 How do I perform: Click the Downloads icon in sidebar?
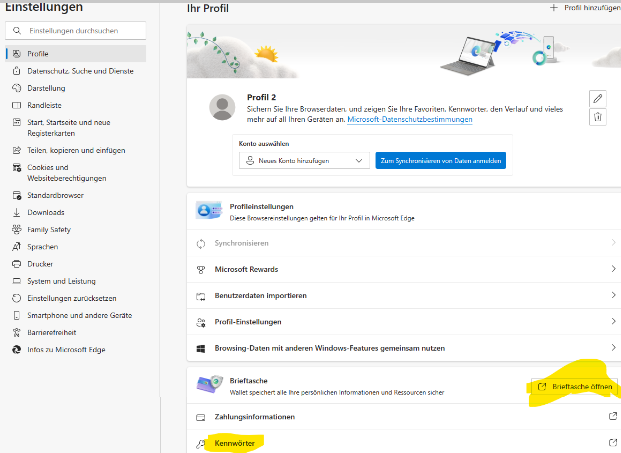tap(17, 212)
